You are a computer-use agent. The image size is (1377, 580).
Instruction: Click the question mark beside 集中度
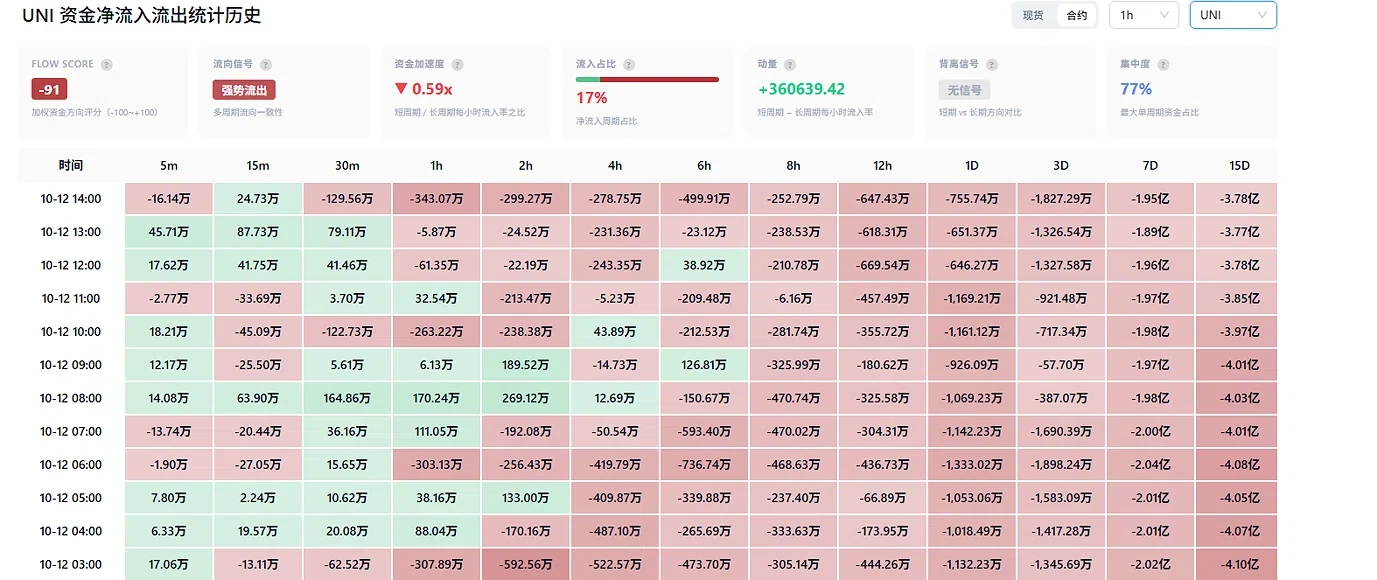(x=1163, y=65)
